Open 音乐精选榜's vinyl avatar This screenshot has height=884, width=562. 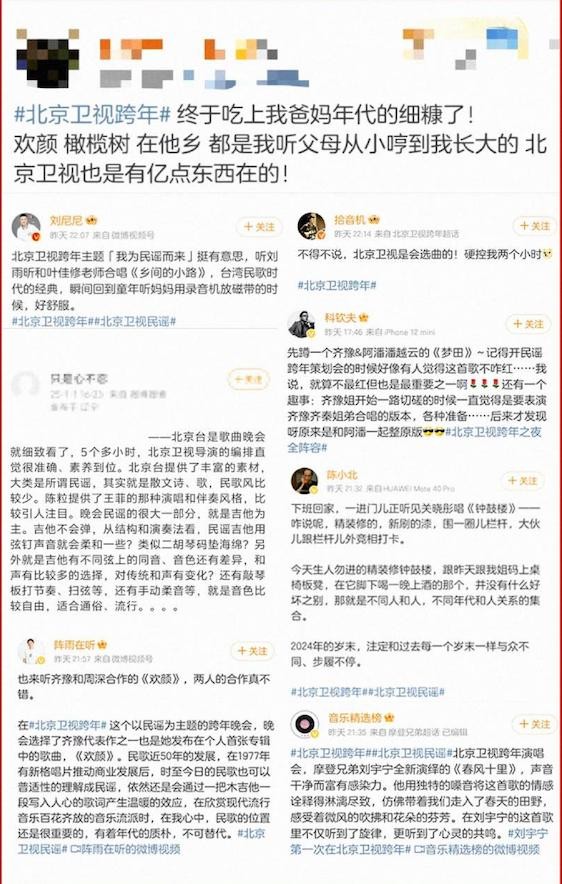click(x=306, y=724)
